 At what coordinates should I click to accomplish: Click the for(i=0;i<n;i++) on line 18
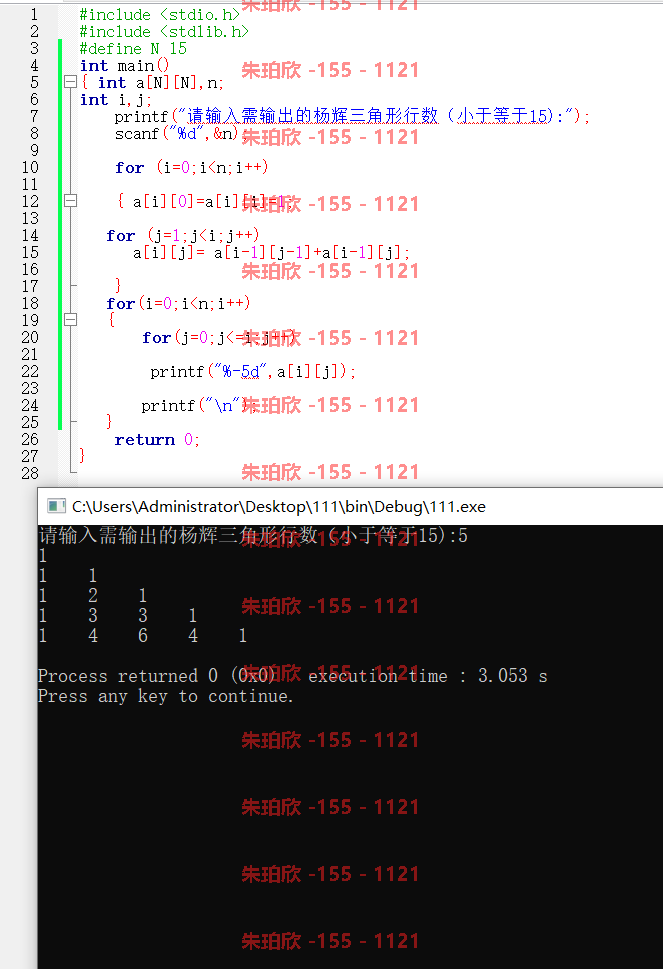point(178,303)
